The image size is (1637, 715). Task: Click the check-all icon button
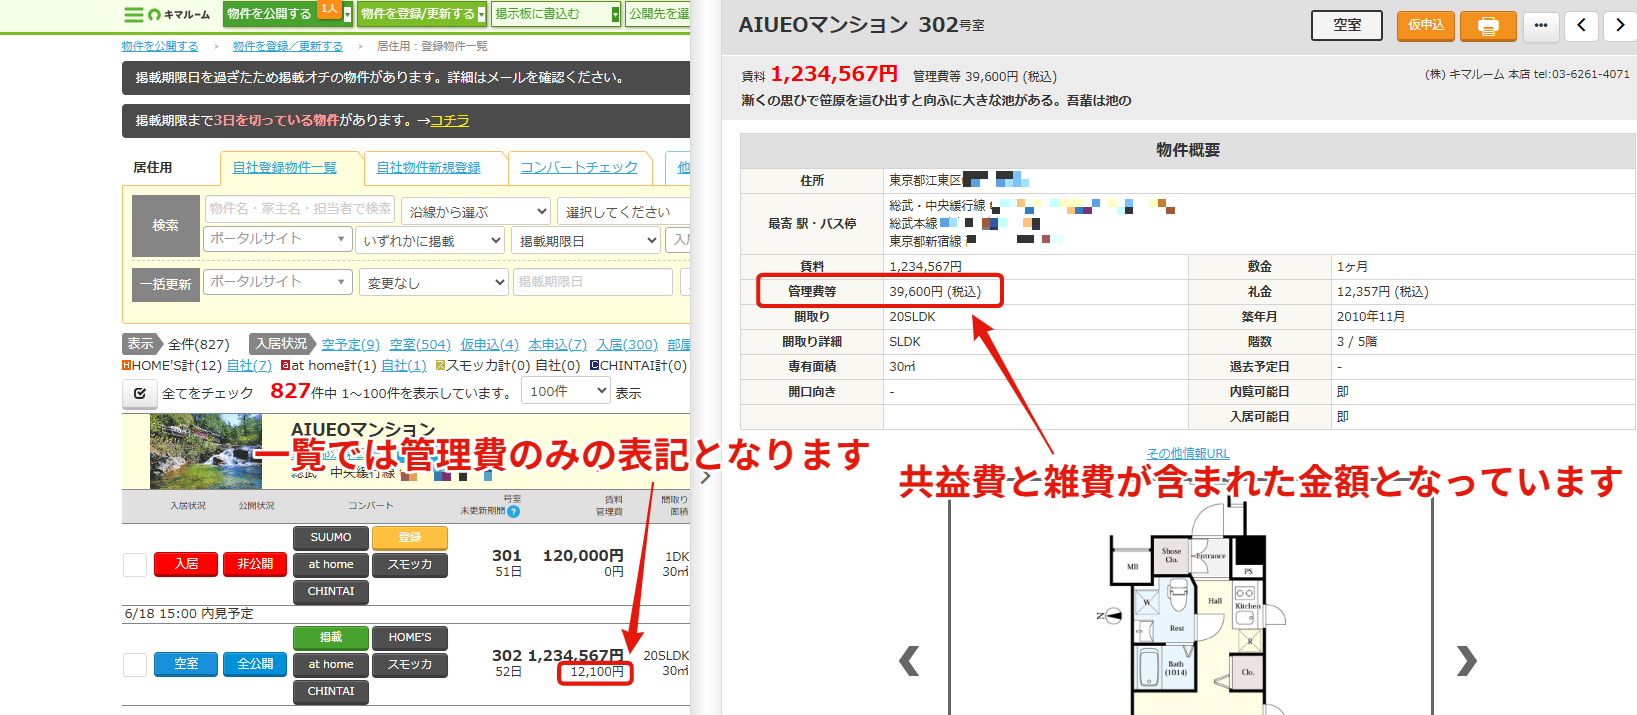pos(139,393)
